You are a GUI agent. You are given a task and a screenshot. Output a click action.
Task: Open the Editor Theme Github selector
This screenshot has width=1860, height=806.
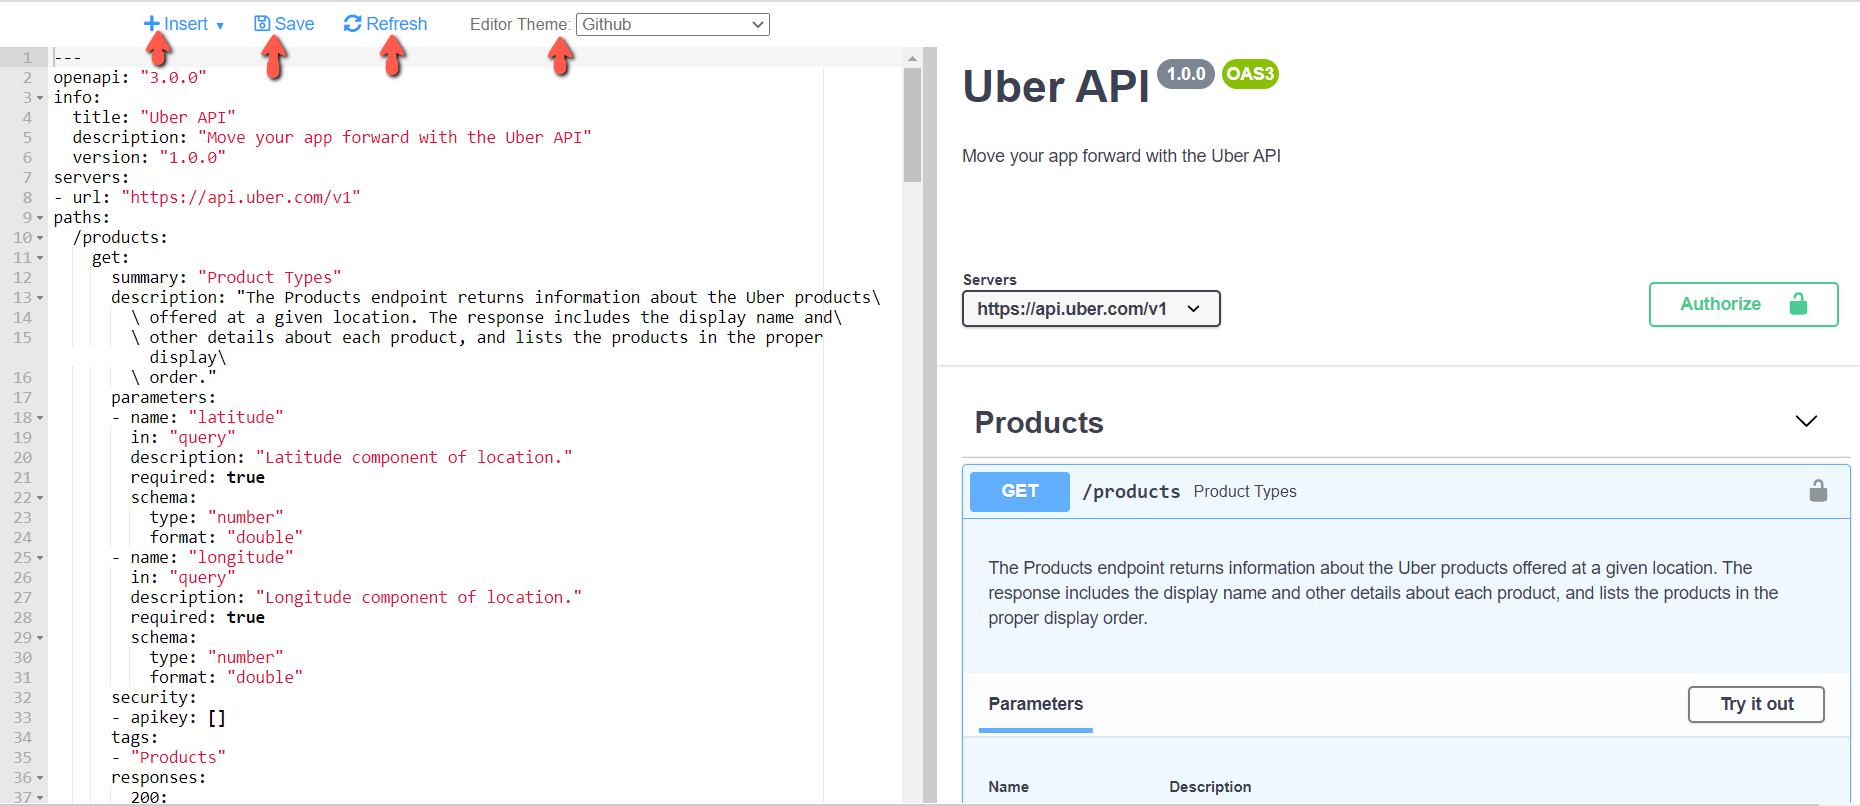coord(672,24)
